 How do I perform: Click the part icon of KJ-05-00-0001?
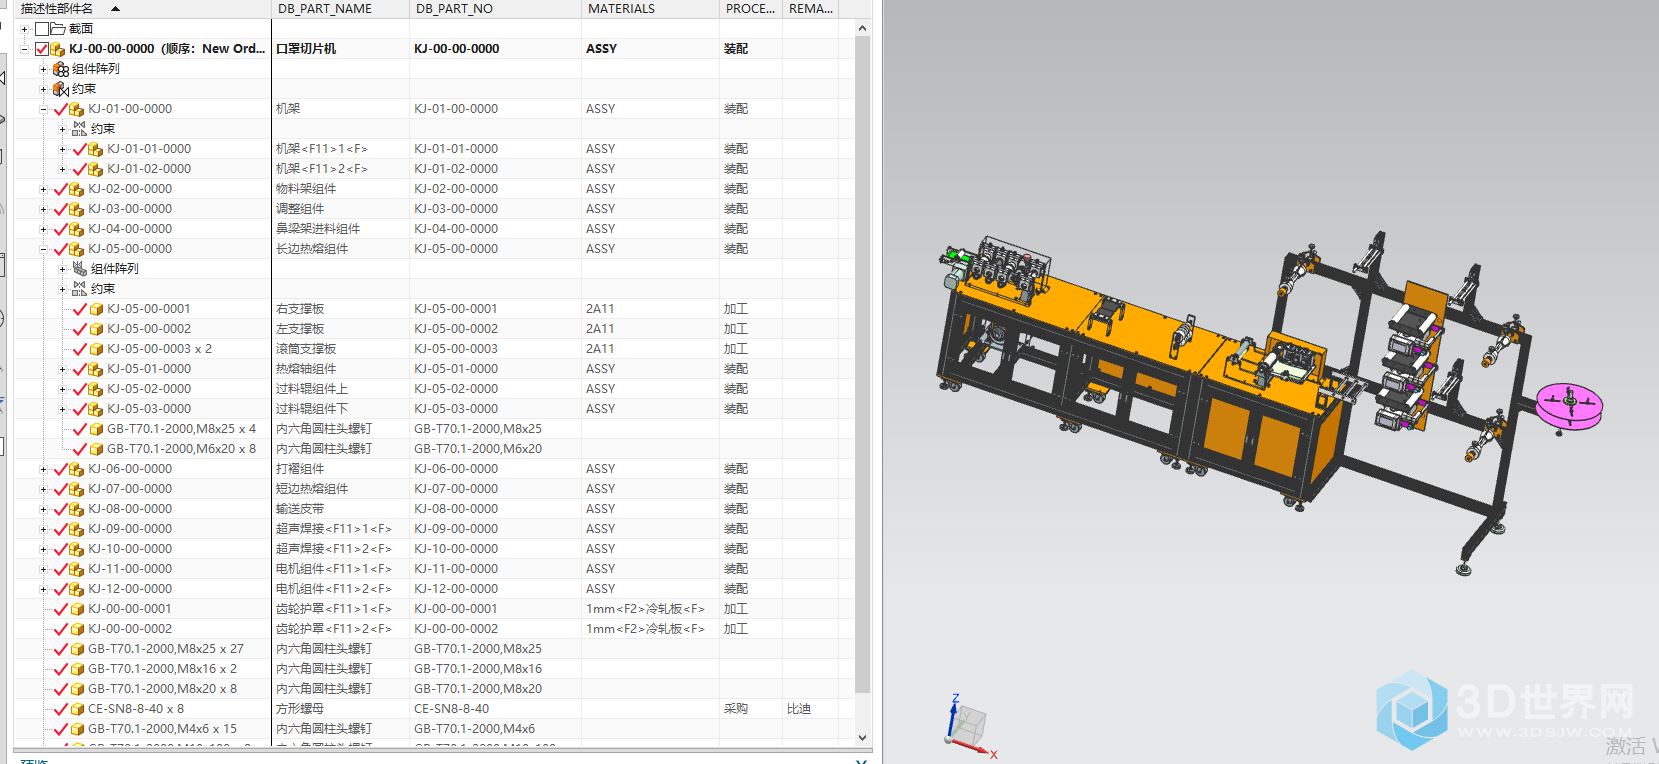[x=96, y=309]
